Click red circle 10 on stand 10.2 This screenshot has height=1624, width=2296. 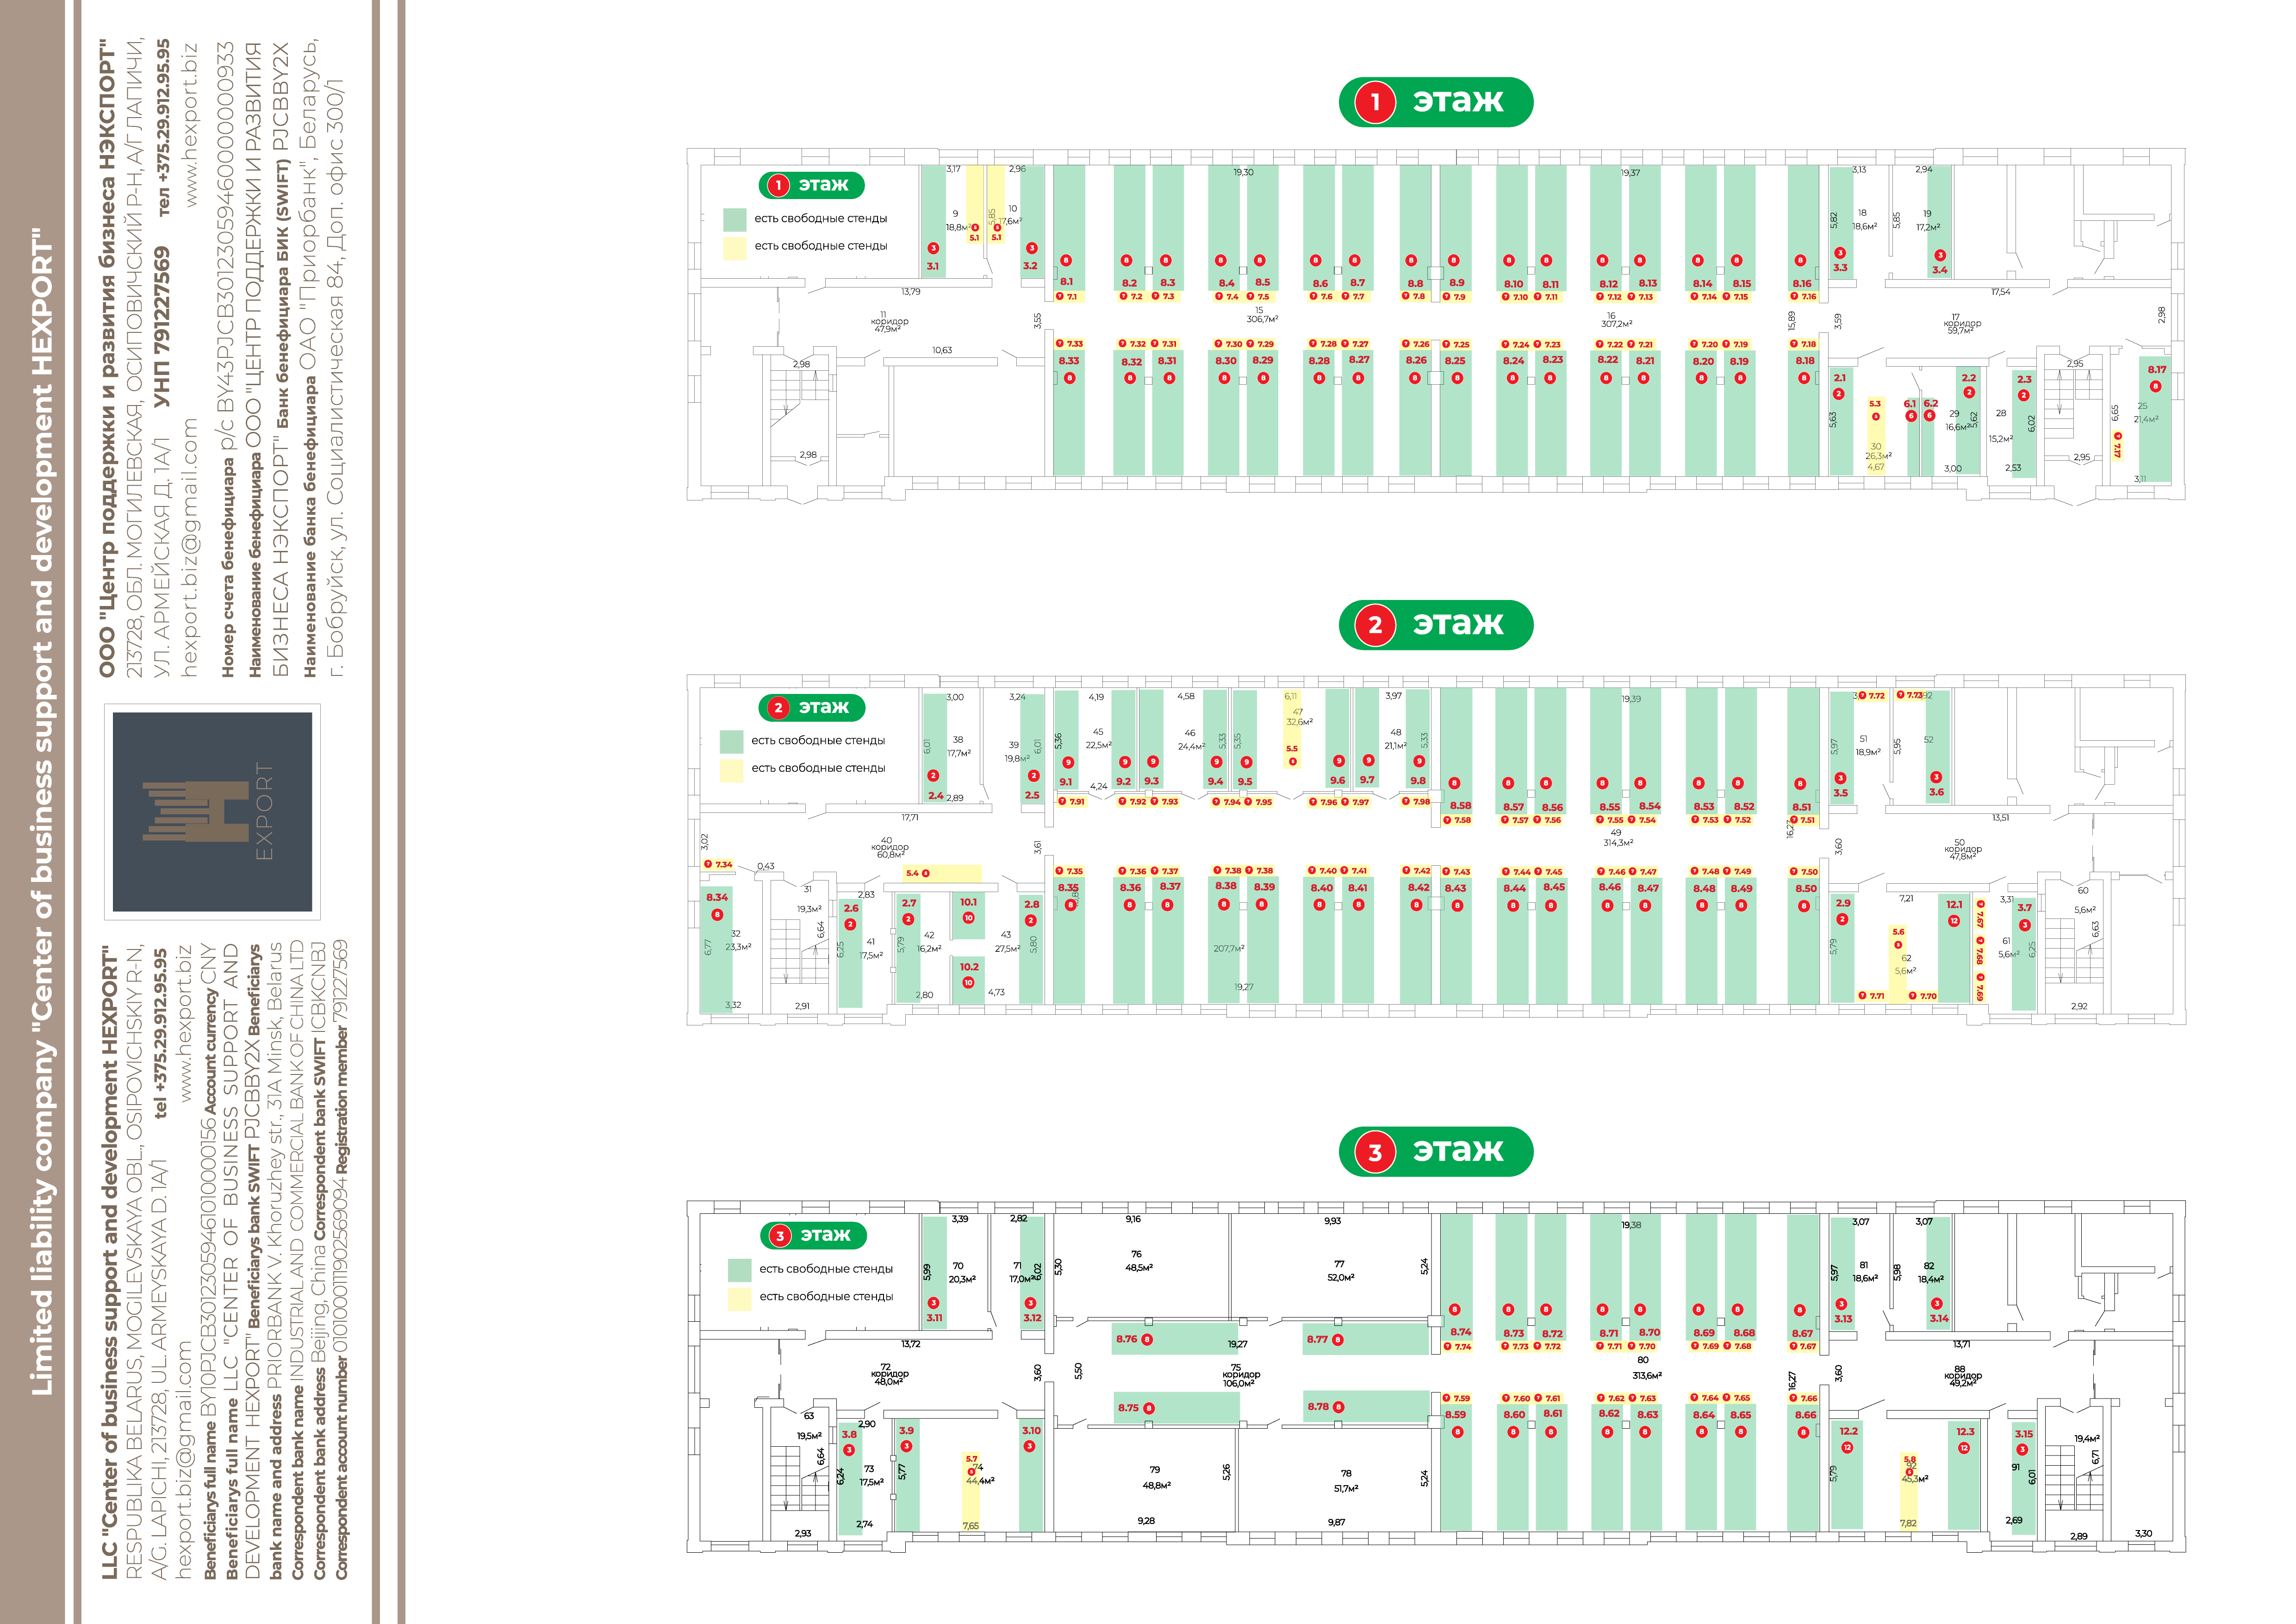click(968, 983)
